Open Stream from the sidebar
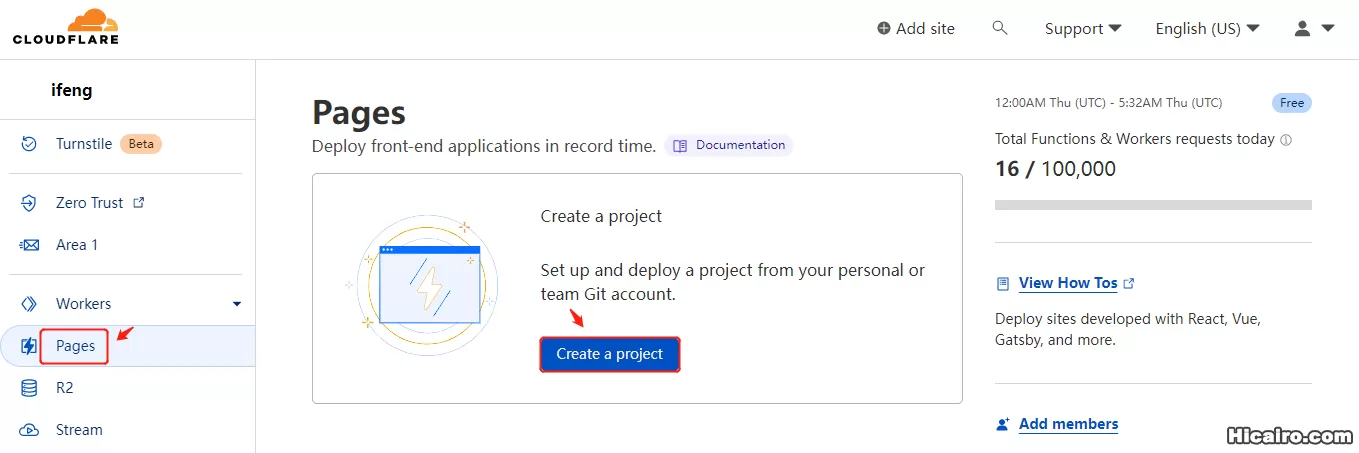 (x=79, y=430)
